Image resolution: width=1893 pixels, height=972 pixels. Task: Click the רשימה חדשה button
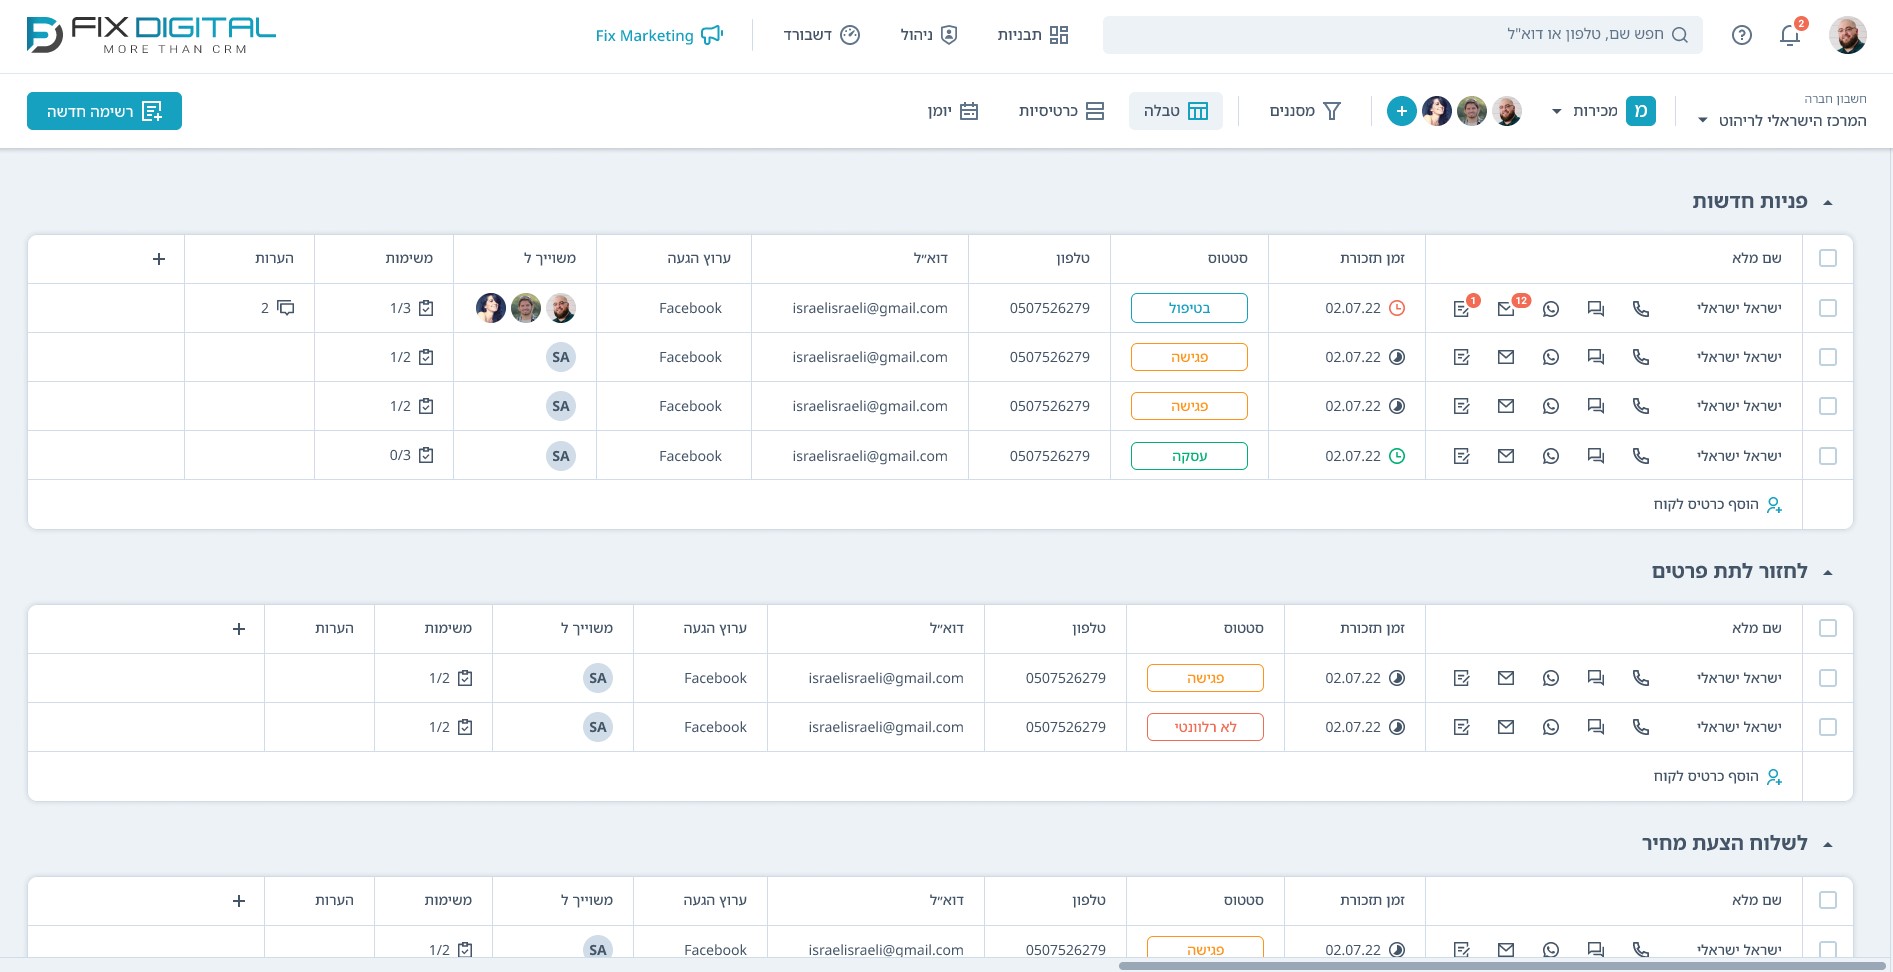point(104,111)
